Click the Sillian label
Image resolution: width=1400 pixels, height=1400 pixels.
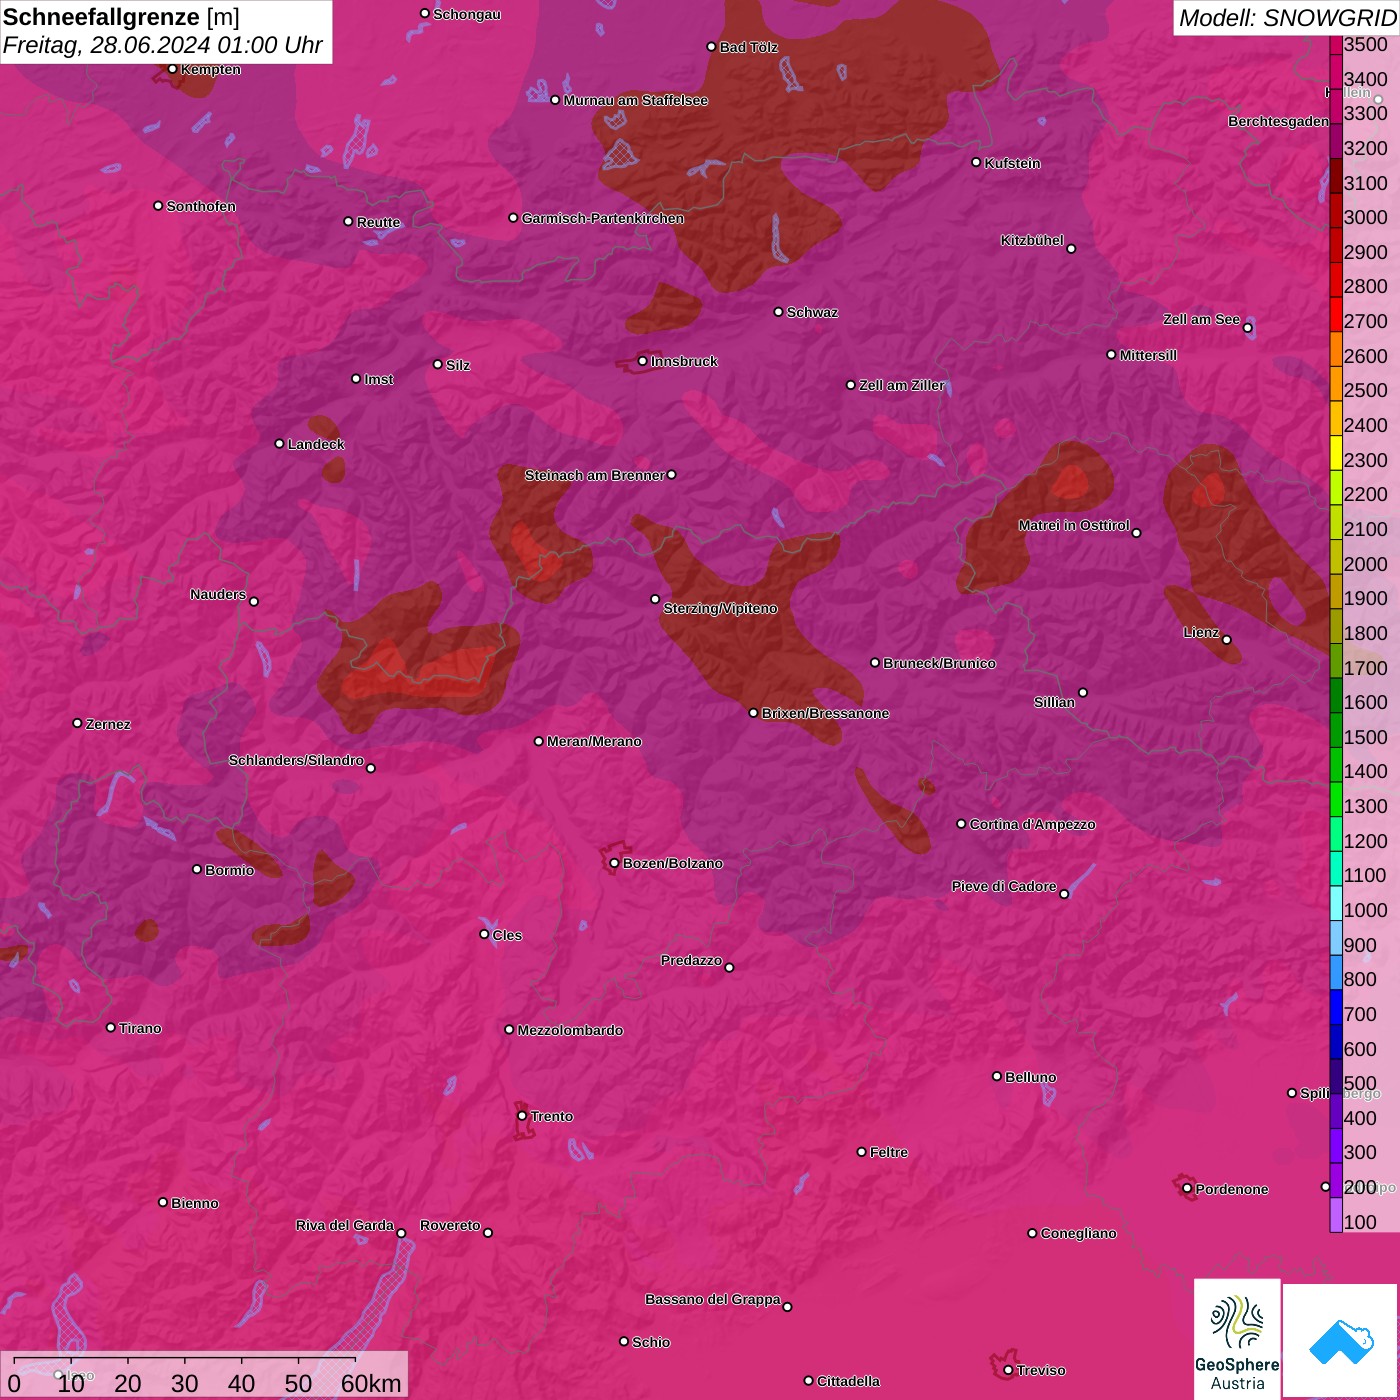(x=1054, y=702)
